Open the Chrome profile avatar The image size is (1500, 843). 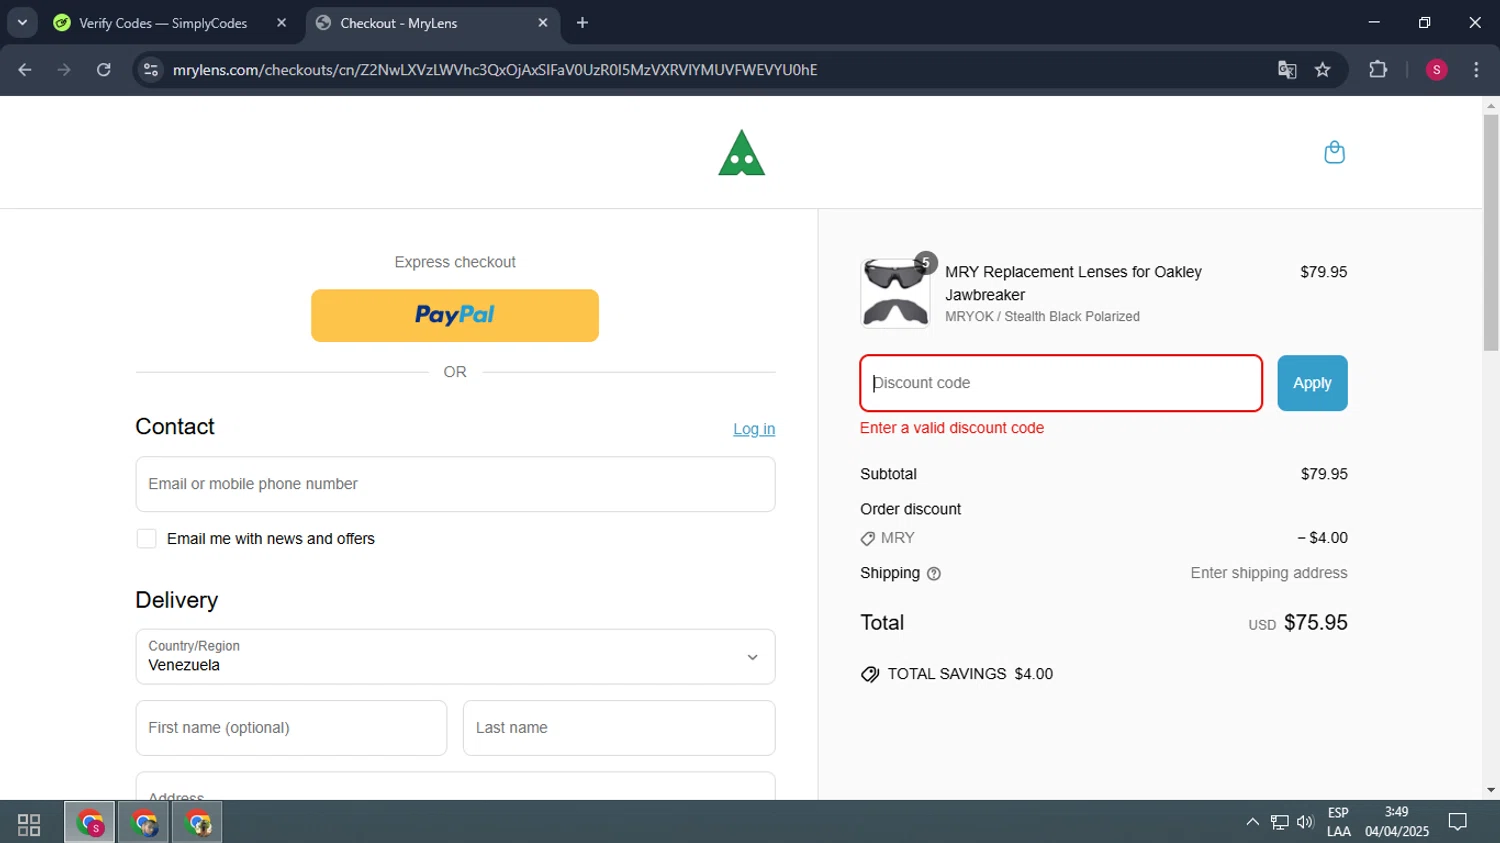1436,70
